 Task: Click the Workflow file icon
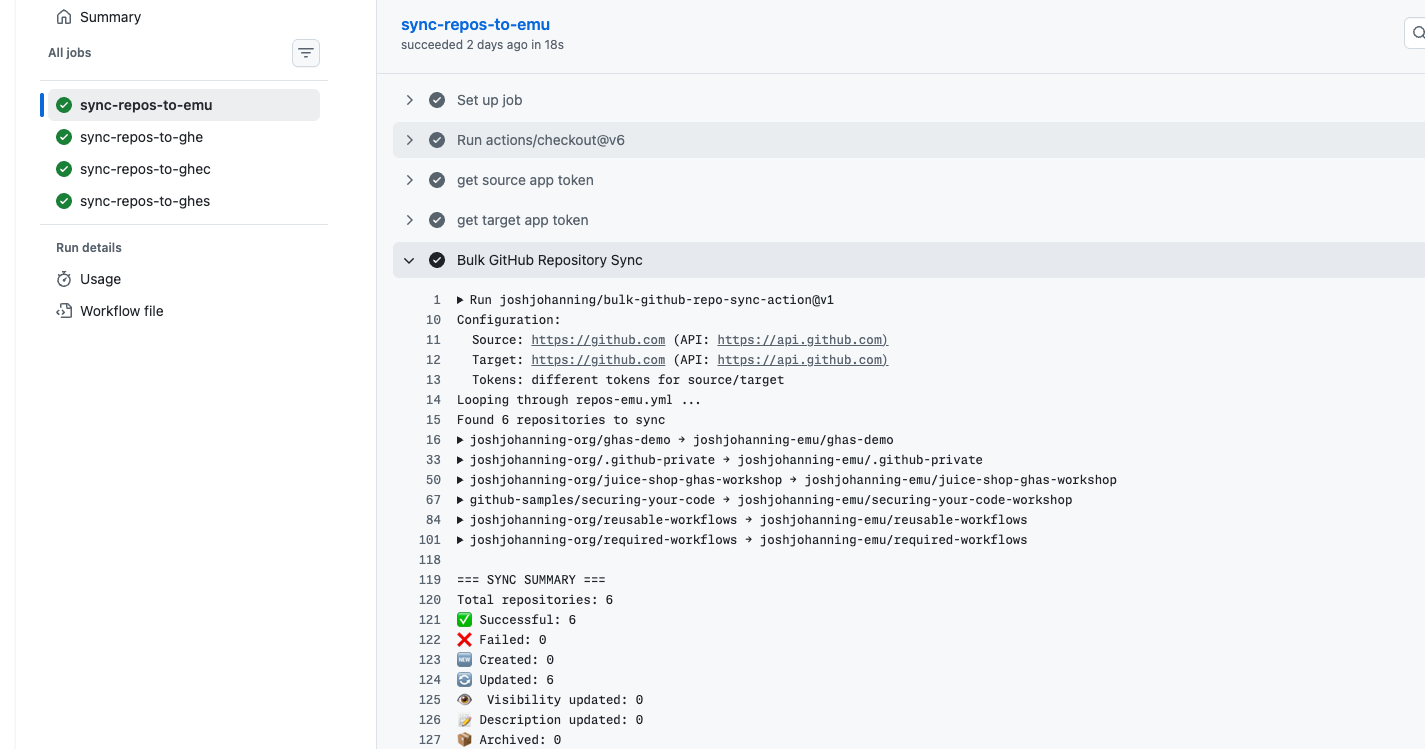[x=62, y=311]
